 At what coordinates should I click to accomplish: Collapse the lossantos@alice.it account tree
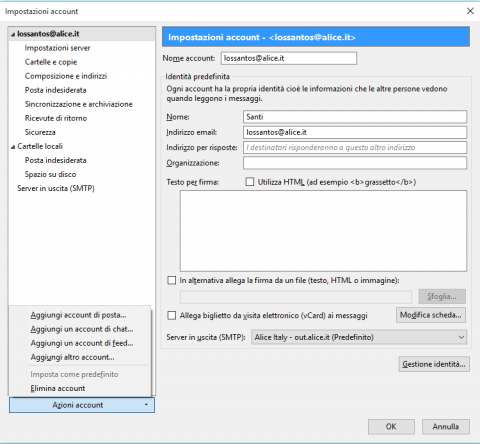[x=13, y=34]
